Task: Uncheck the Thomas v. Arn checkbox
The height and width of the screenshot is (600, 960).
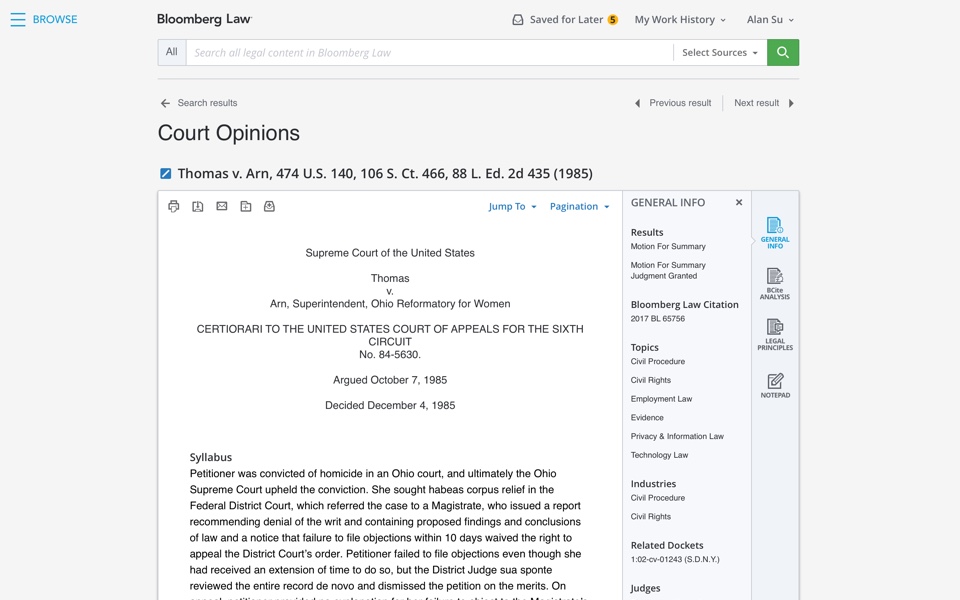Action: click(x=166, y=174)
